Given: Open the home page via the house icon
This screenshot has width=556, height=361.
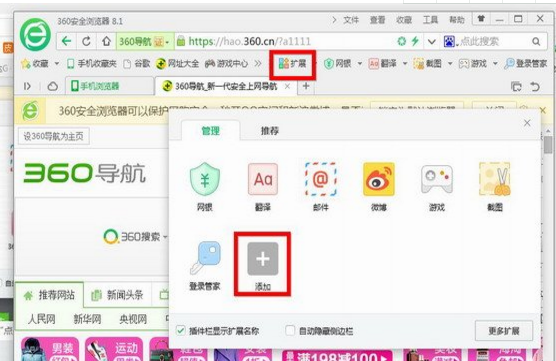Looking at the screenshot, I should (106, 41).
